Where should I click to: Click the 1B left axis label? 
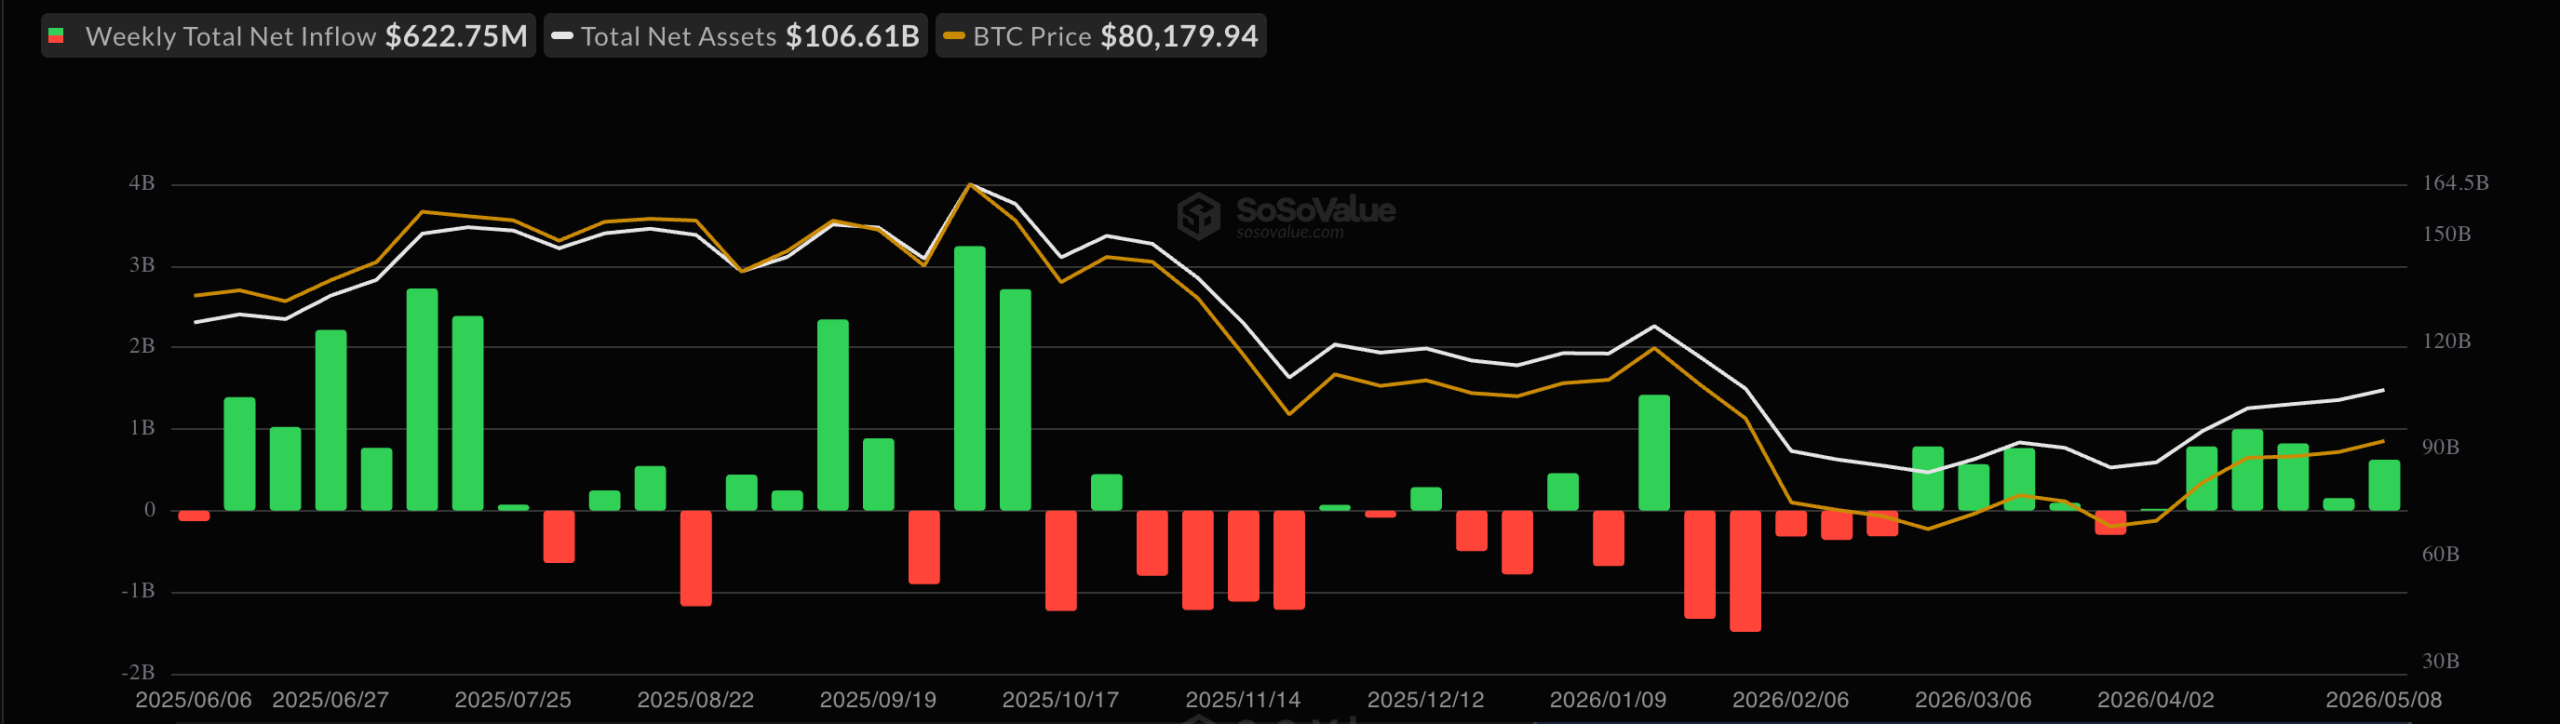pyautogui.click(x=142, y=428)
